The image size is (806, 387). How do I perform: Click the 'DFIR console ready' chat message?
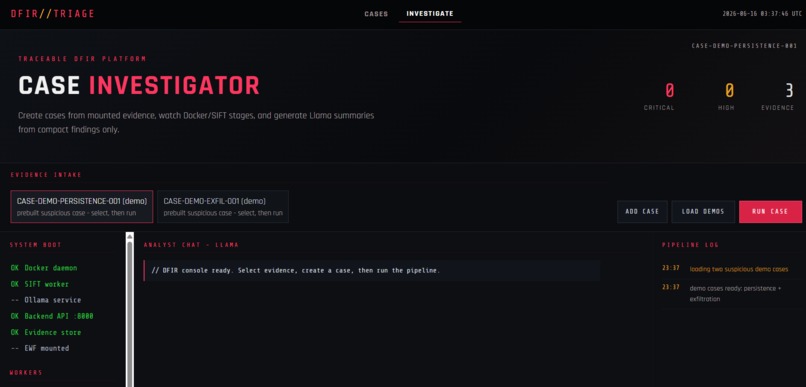372,270
